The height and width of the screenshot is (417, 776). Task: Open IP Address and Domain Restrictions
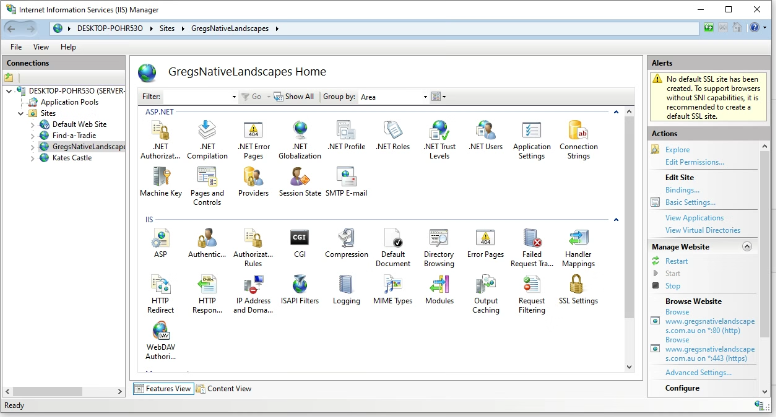pos(253,294)
